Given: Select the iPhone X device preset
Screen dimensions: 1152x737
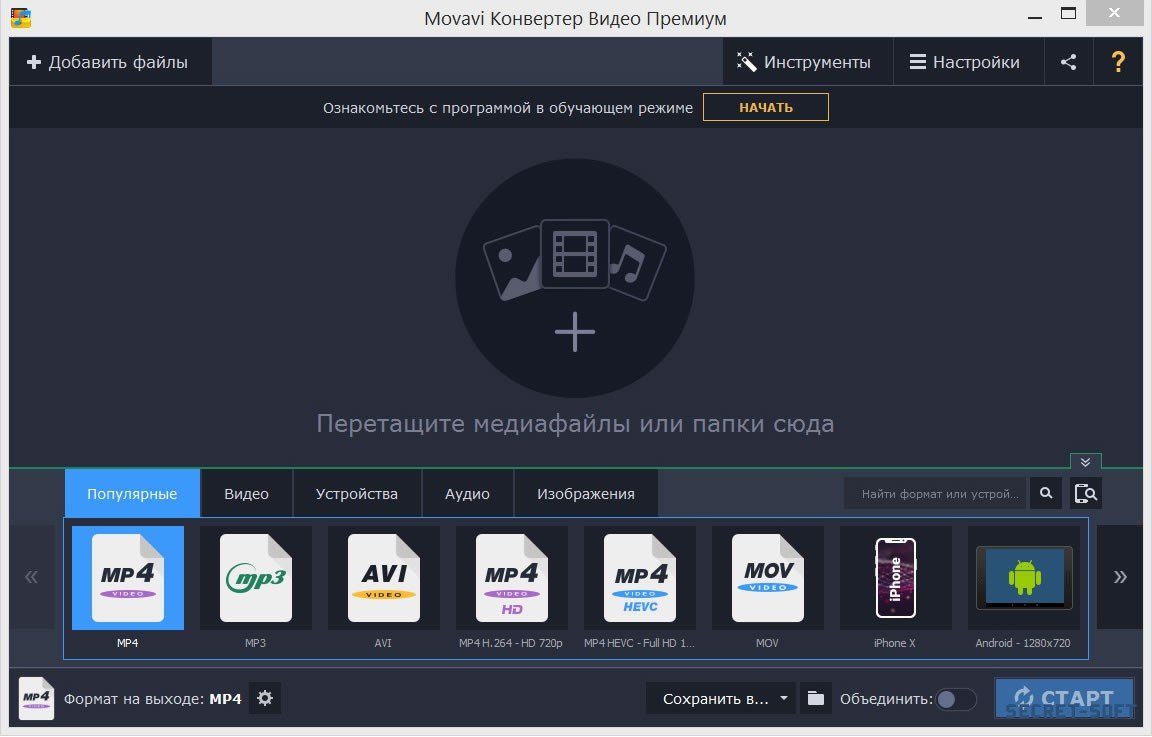Looking at the screenshot, I should [895, 579].
